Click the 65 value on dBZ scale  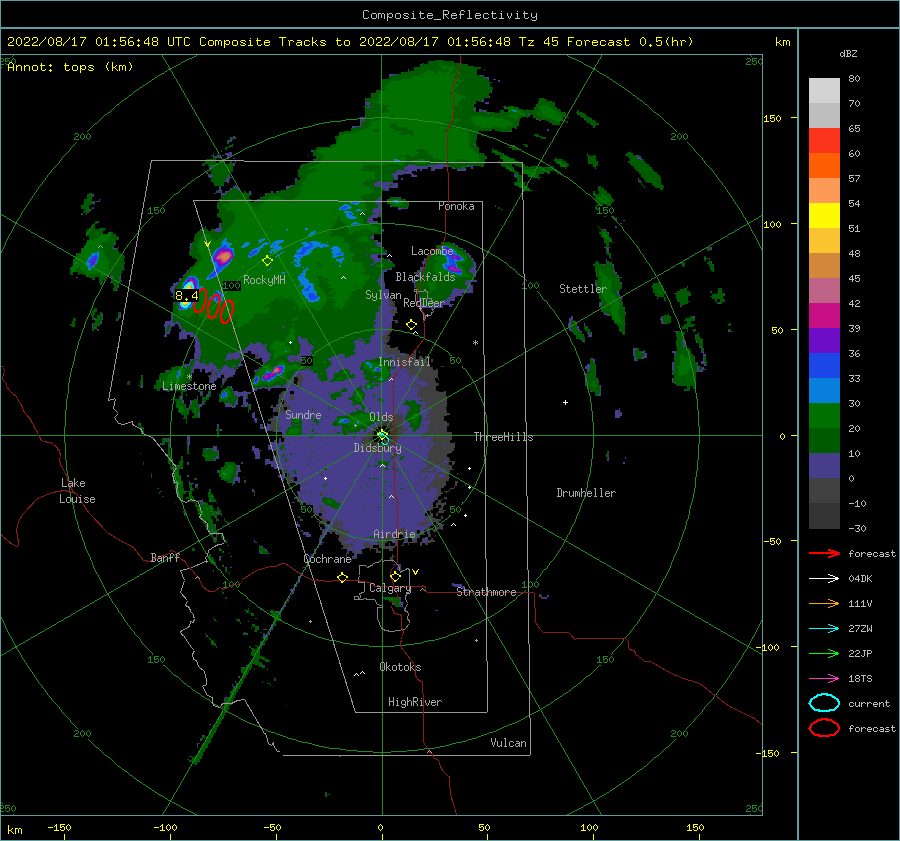(854, 129)
